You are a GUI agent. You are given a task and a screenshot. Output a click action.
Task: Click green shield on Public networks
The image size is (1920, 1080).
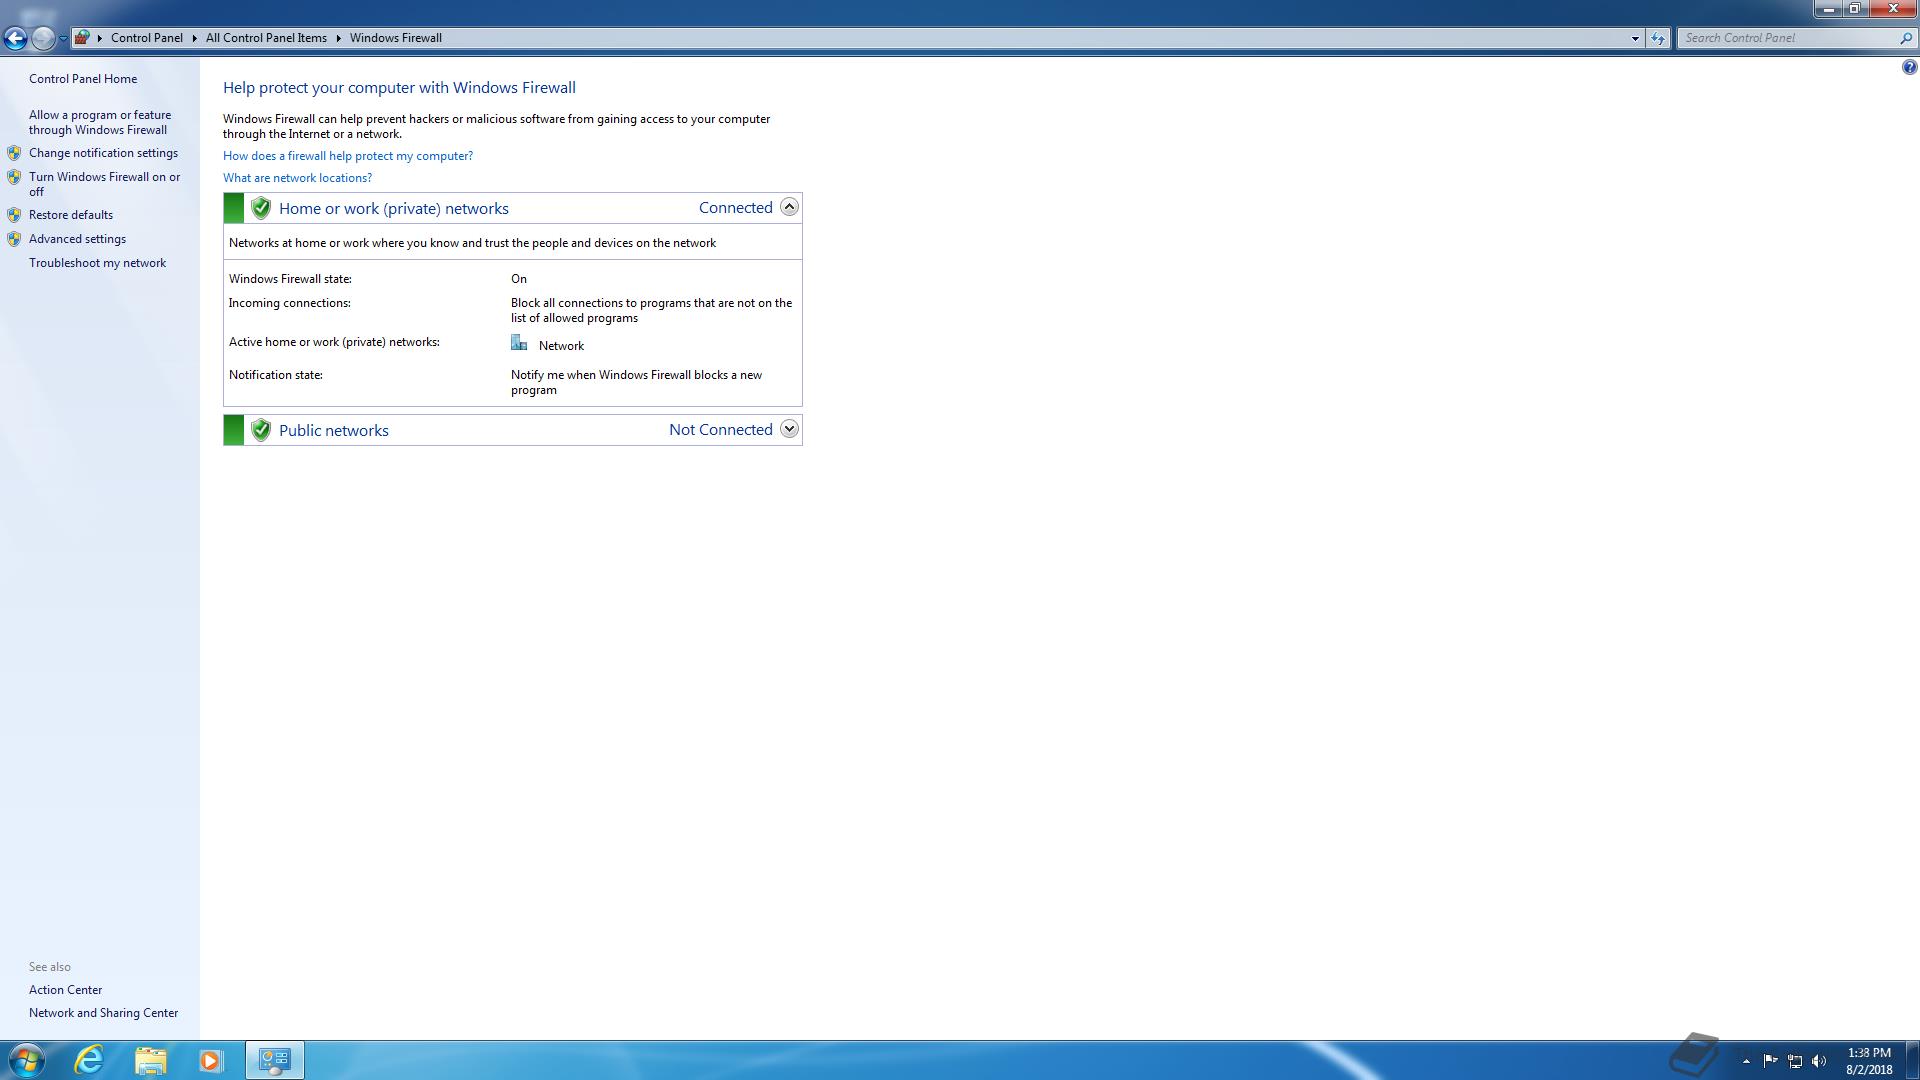tap(261, 430)
